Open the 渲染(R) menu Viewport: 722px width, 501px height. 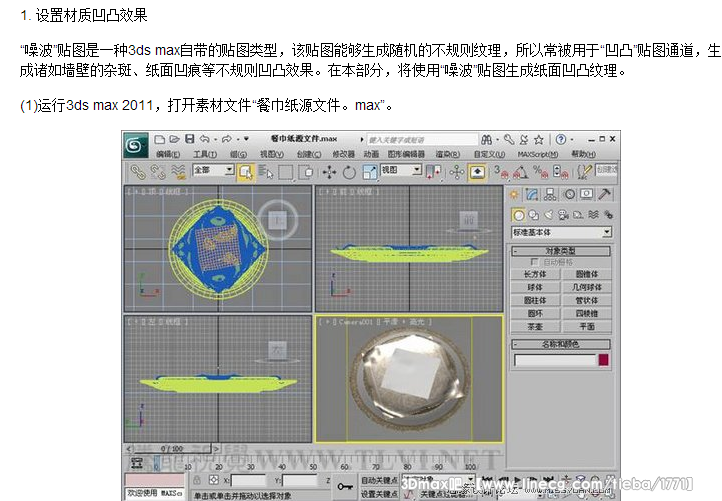[448, 154]
